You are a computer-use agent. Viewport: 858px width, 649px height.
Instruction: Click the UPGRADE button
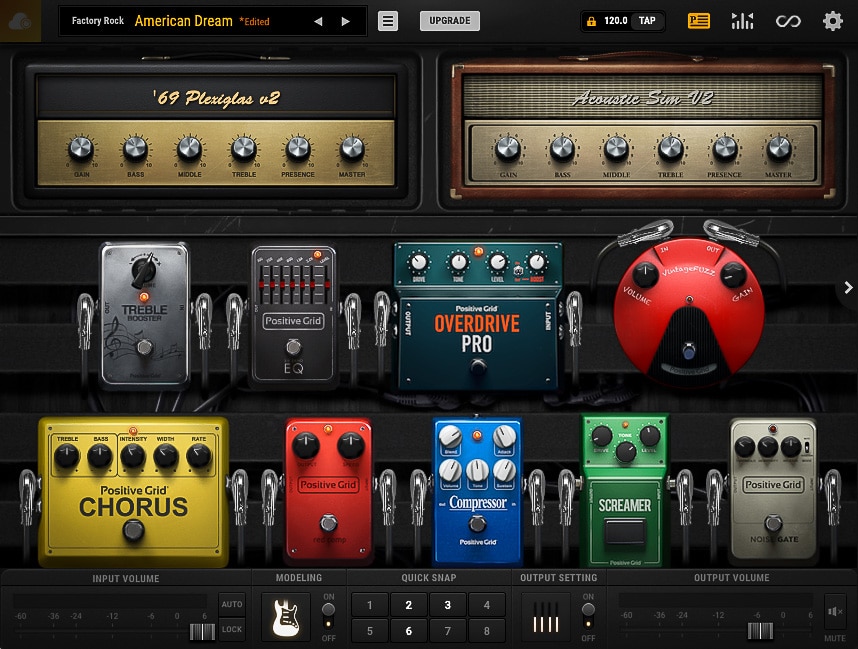coord(449,20)
